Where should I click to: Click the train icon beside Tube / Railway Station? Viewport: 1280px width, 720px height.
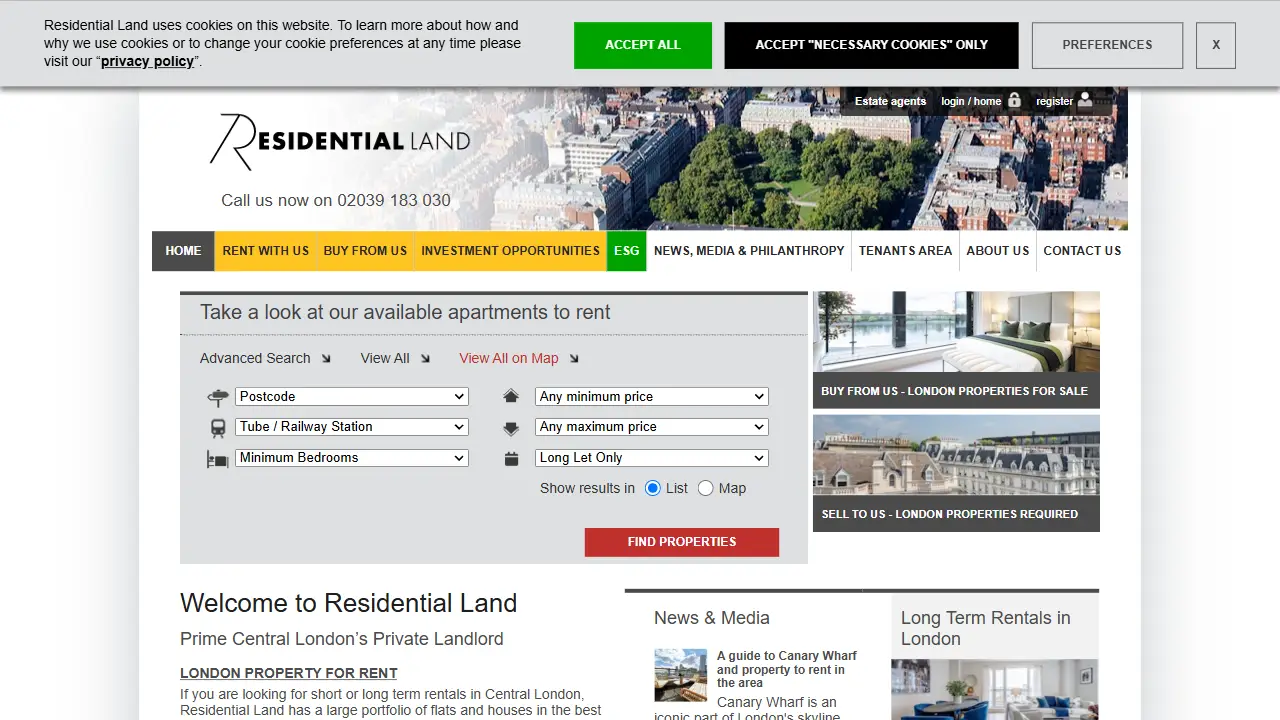(x=218, y=428)
